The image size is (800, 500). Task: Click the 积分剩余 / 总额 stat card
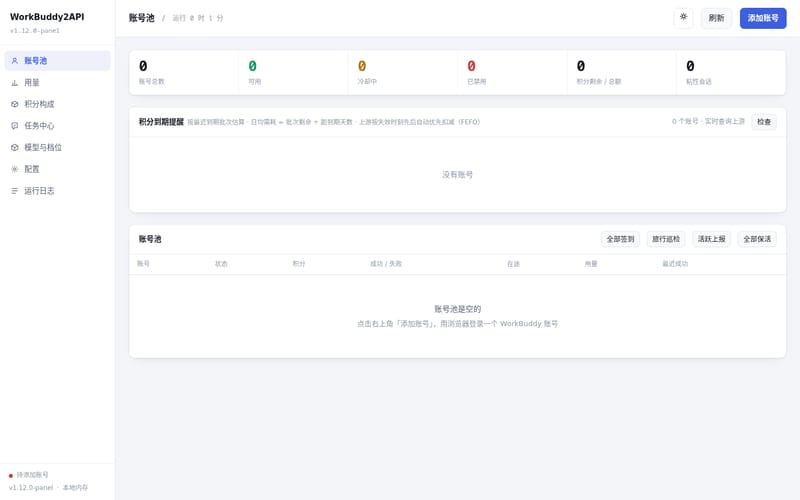tap(621, 72)
